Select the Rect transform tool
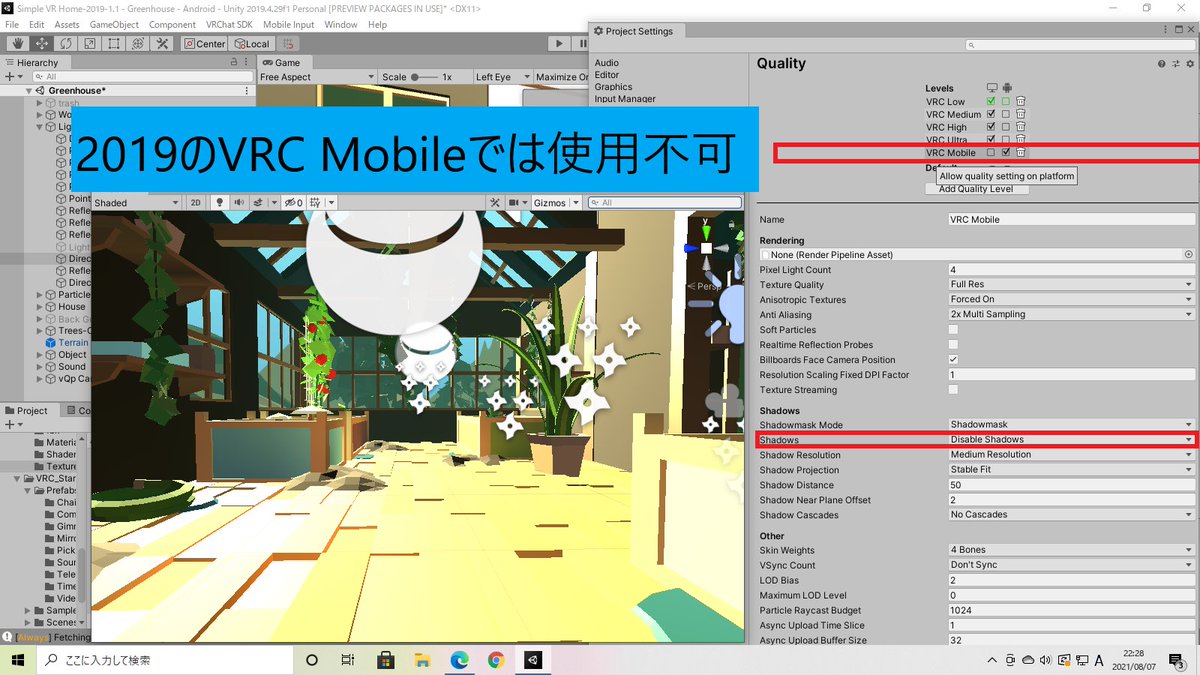 [114, 44]
